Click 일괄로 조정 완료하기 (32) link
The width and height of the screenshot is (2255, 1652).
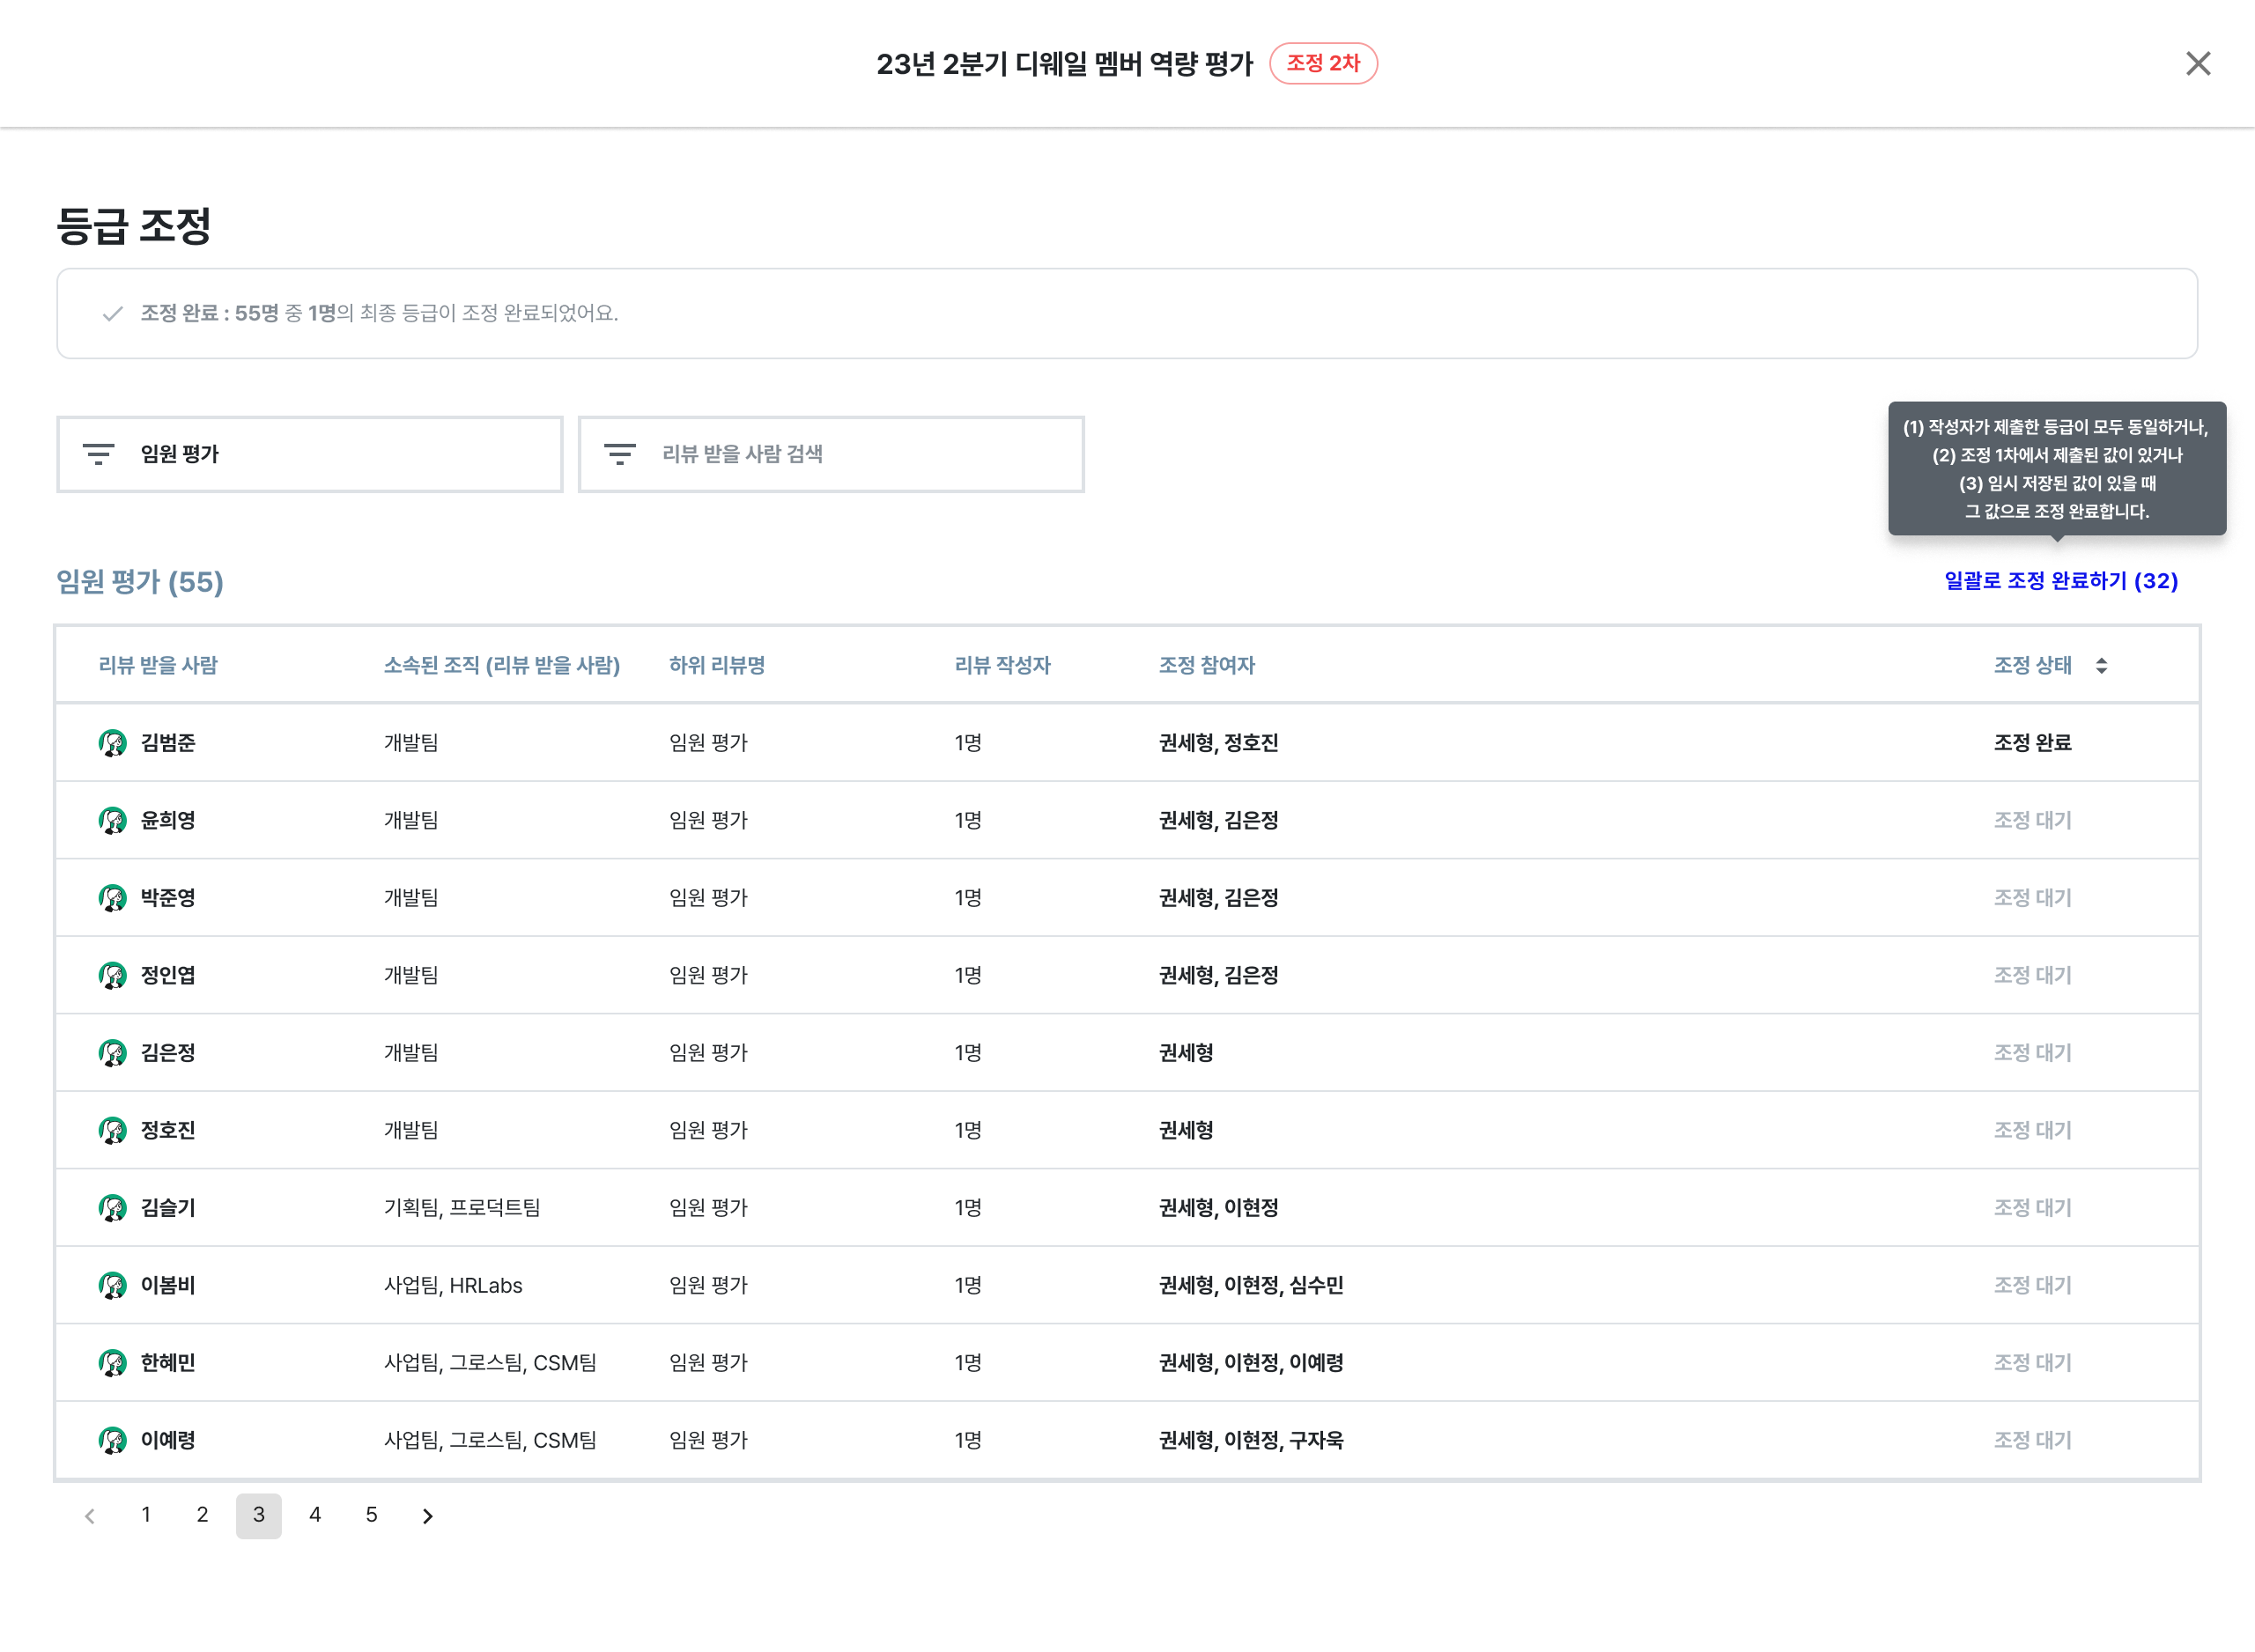coord(2061,581)
